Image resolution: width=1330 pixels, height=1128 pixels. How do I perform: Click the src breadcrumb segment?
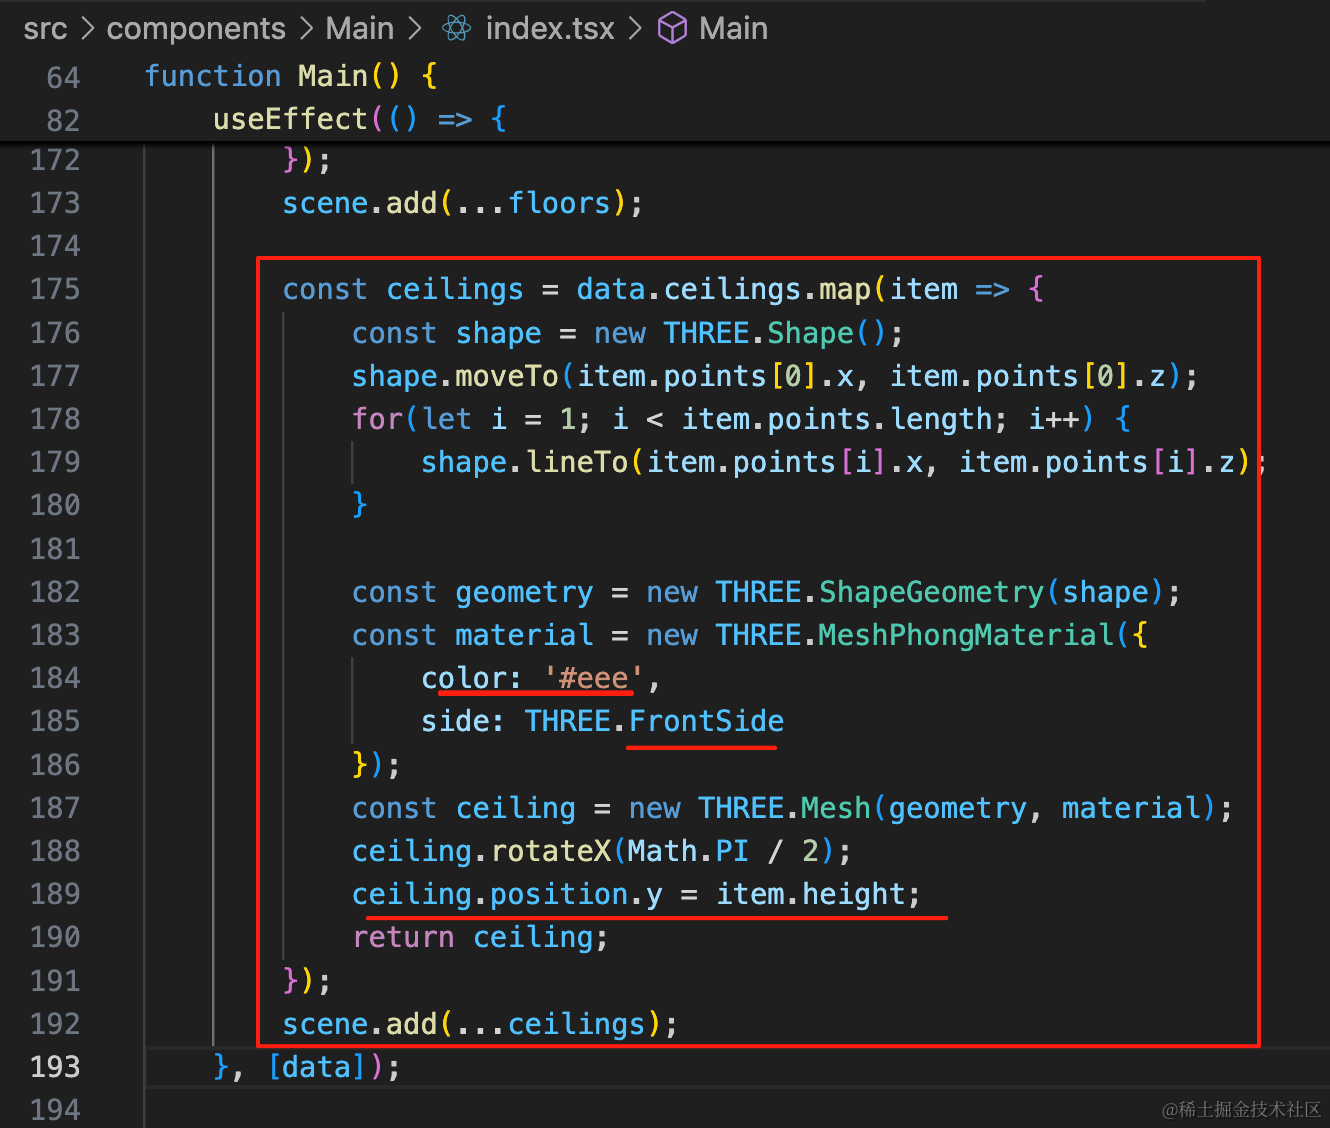(45, 28)
